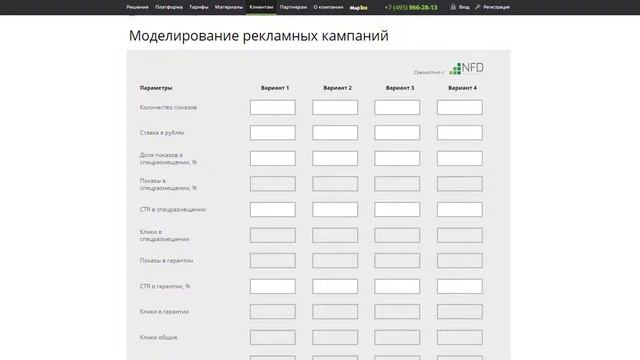Open the Тарифы menu item

(199, 7)
